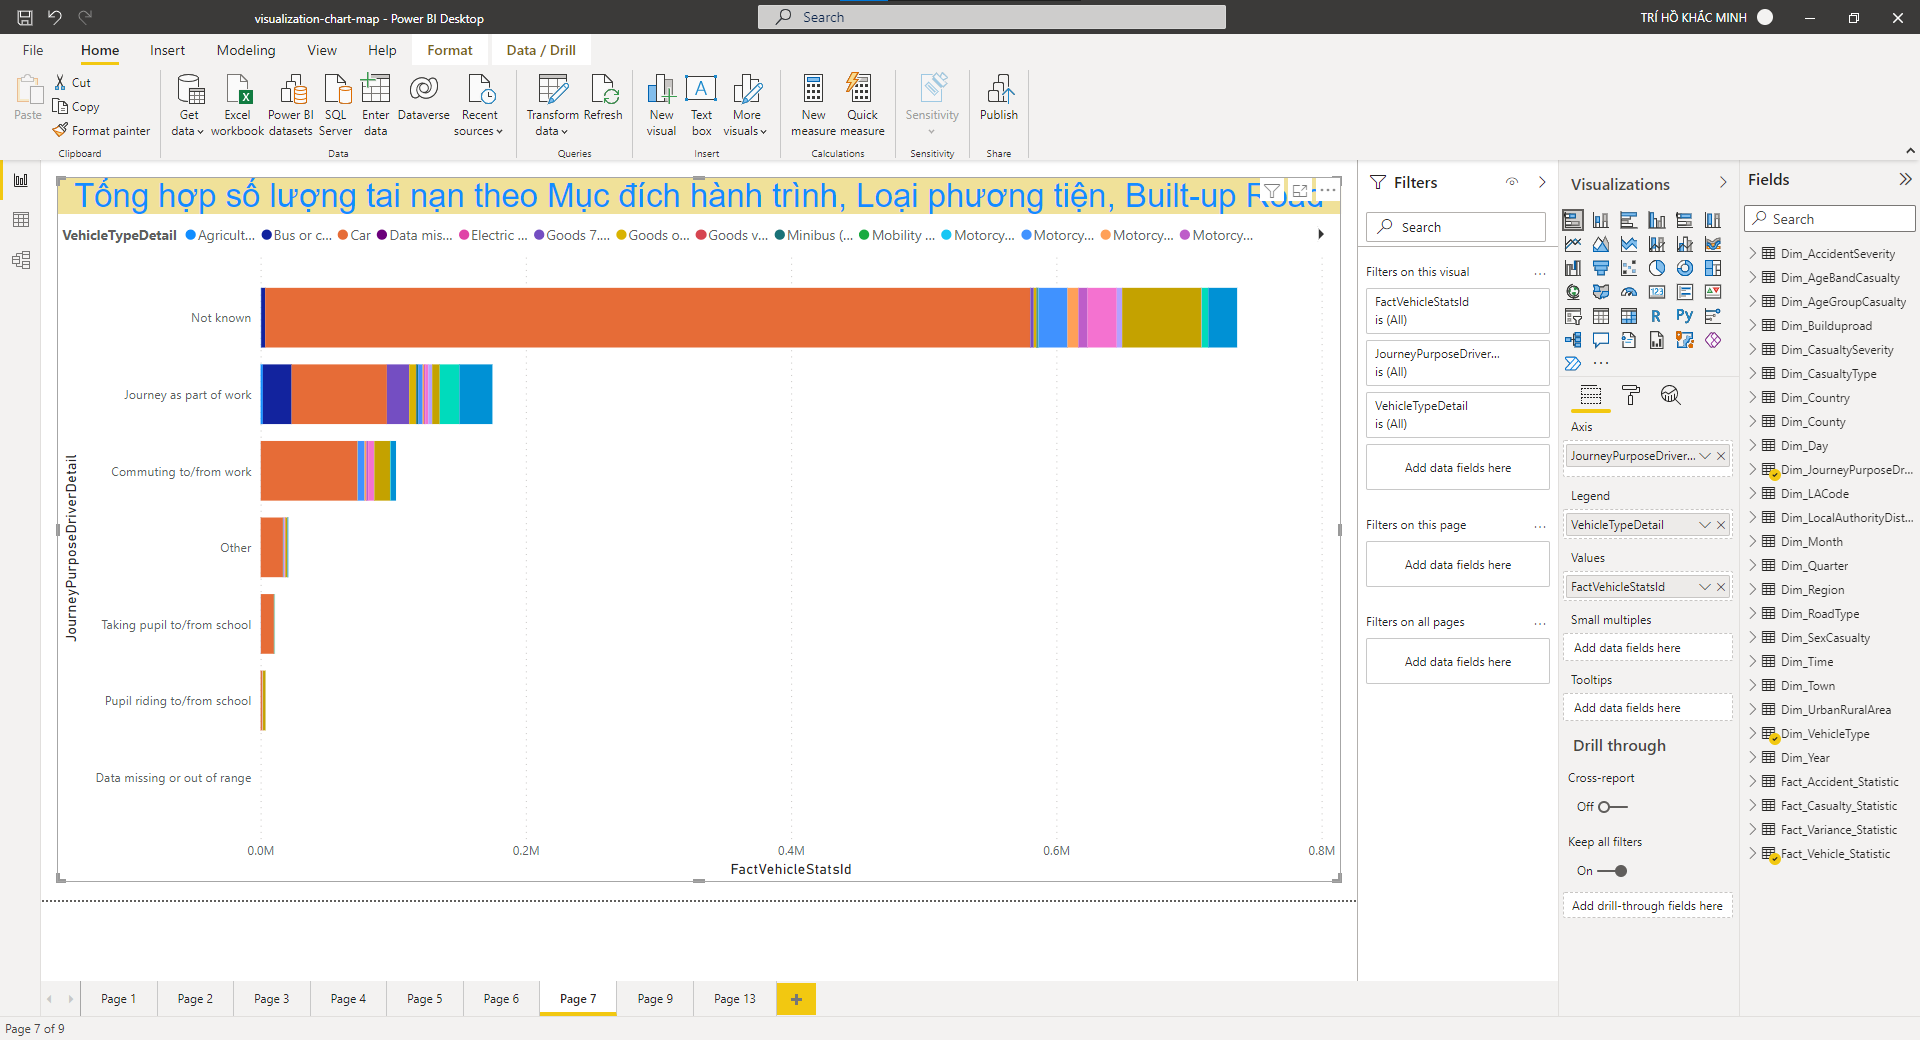Open the Format (paint roller) pane
Screen dimensions: 1920x1040
coord(1631,395)
